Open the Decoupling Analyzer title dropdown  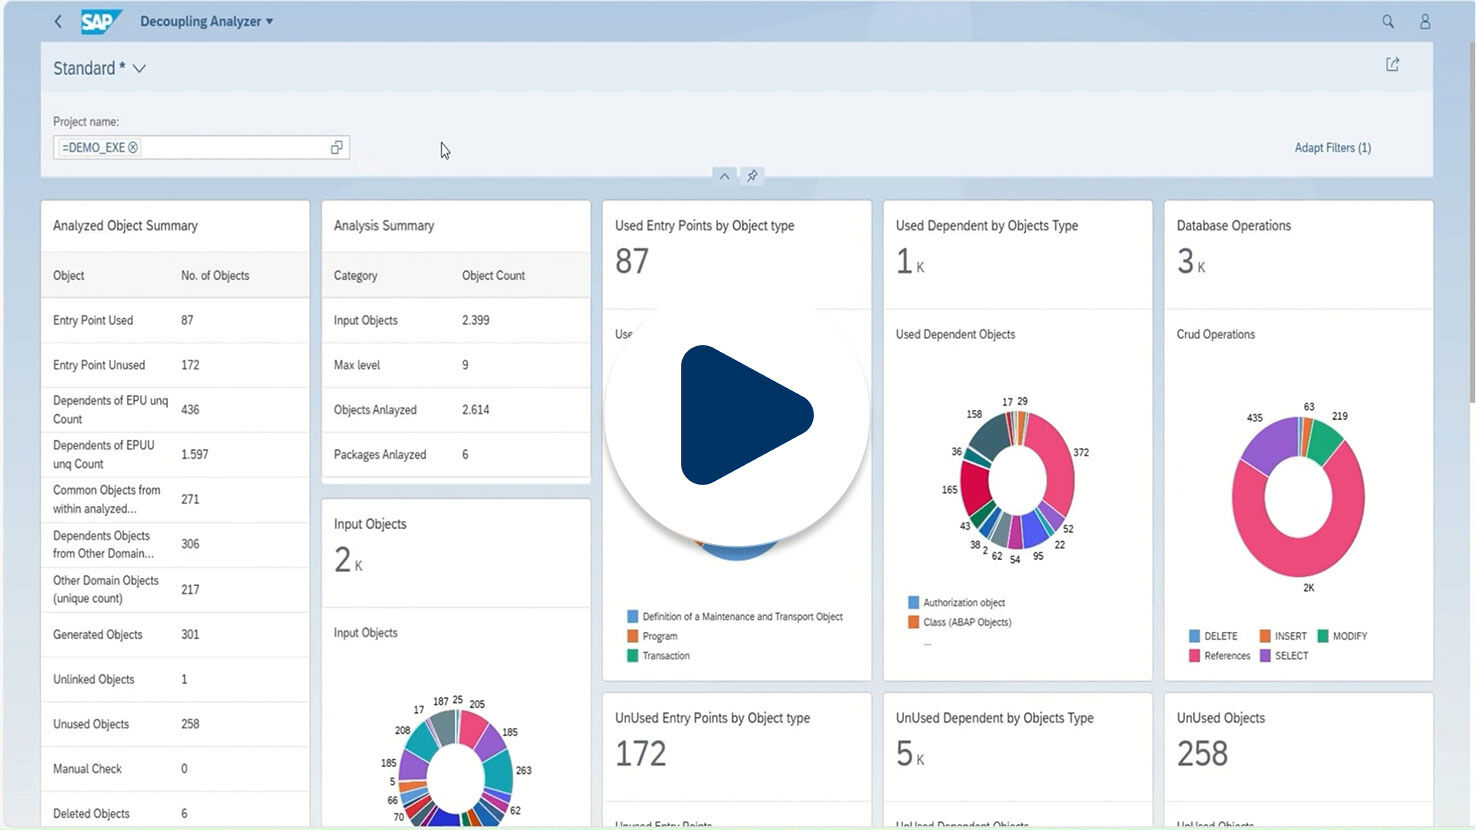pos(207,21)
